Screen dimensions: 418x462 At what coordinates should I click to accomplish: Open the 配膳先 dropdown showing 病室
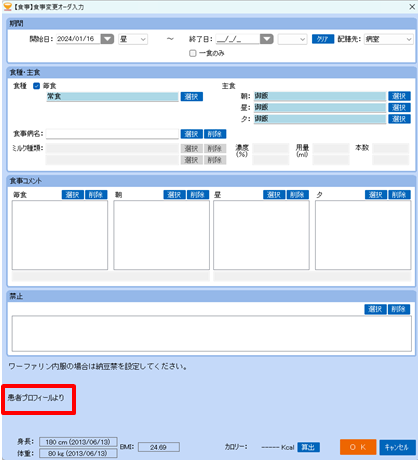[389, 39]
